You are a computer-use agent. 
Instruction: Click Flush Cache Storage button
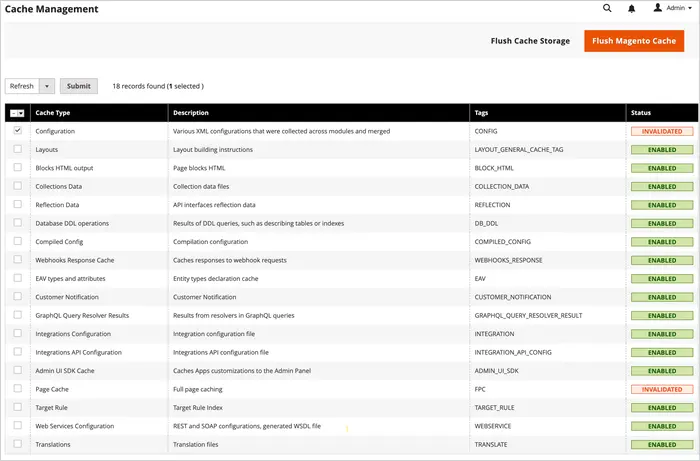[x=530, y=41]
